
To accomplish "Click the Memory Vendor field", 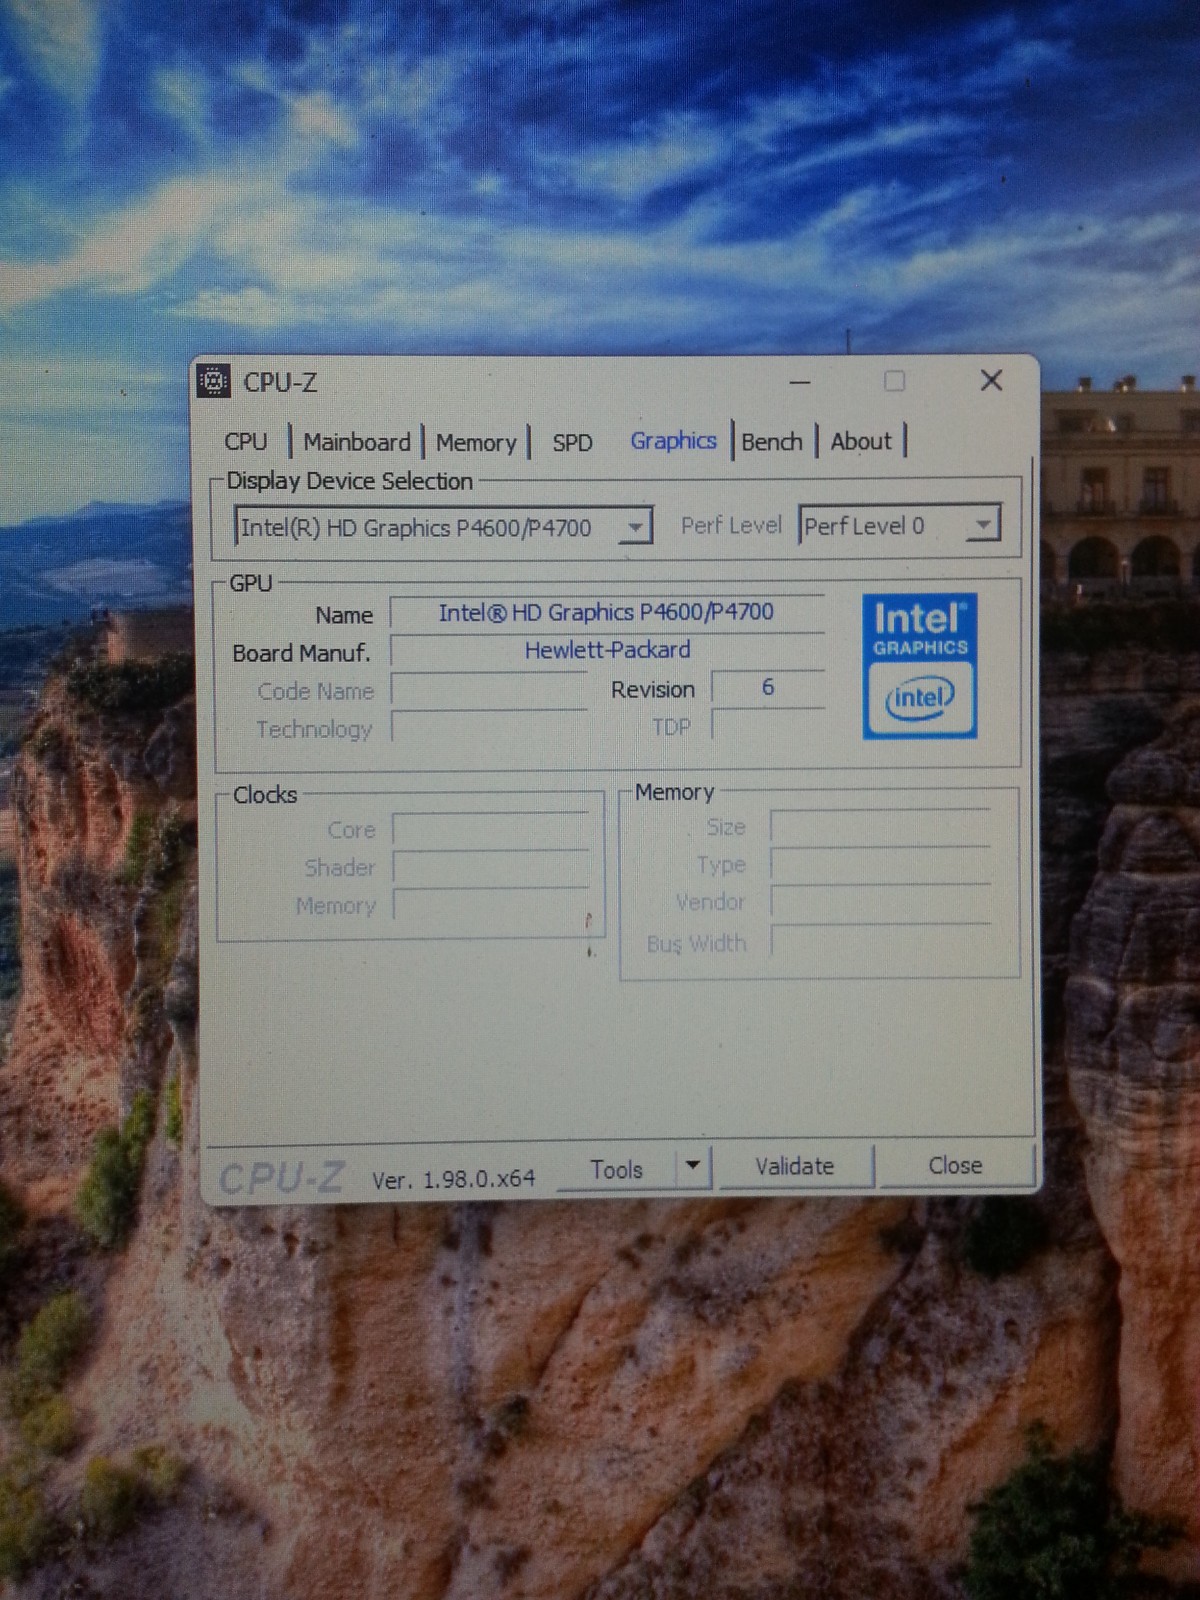I will pyautogui.click(x=880, y=902).
